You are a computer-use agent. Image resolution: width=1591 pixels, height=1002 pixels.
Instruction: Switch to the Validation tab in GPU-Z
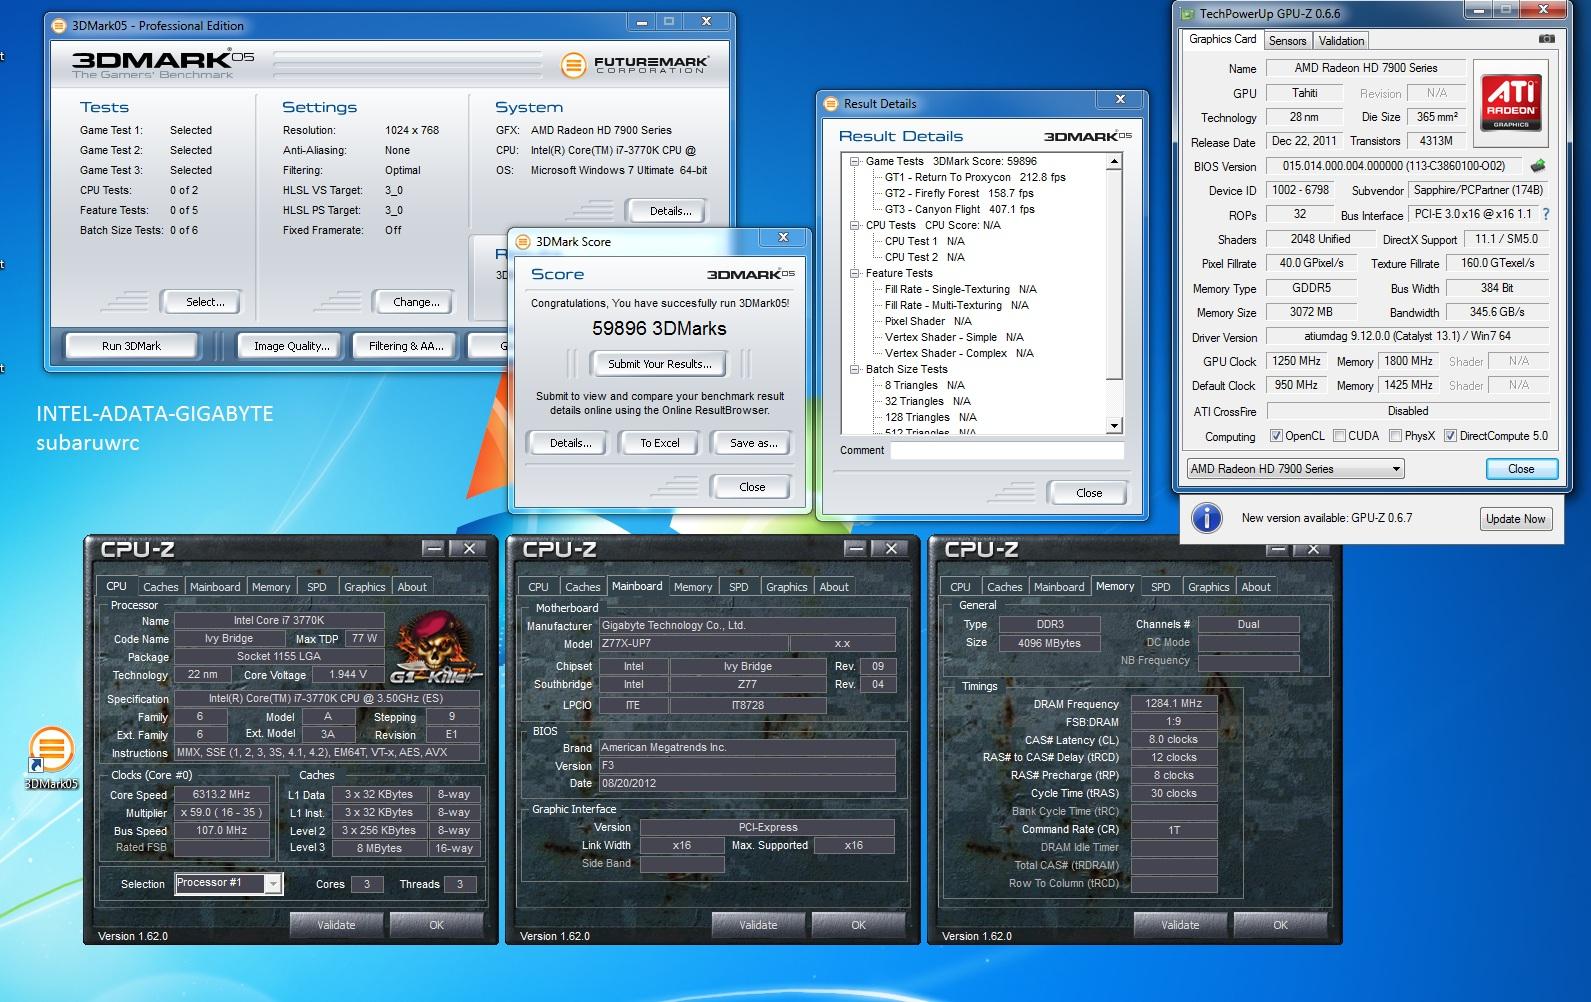point(1340,41)
